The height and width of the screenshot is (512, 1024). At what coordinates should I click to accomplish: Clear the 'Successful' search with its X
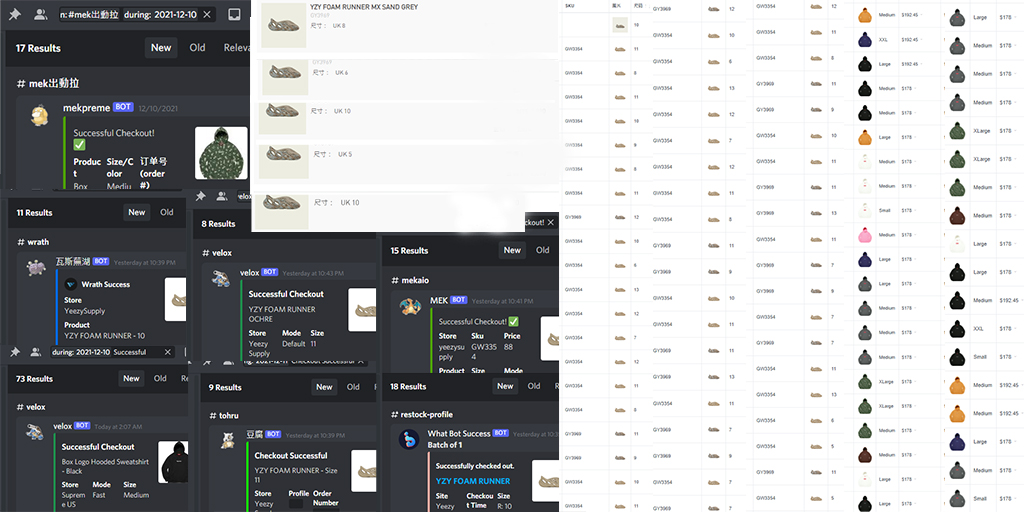coord(168,352)
